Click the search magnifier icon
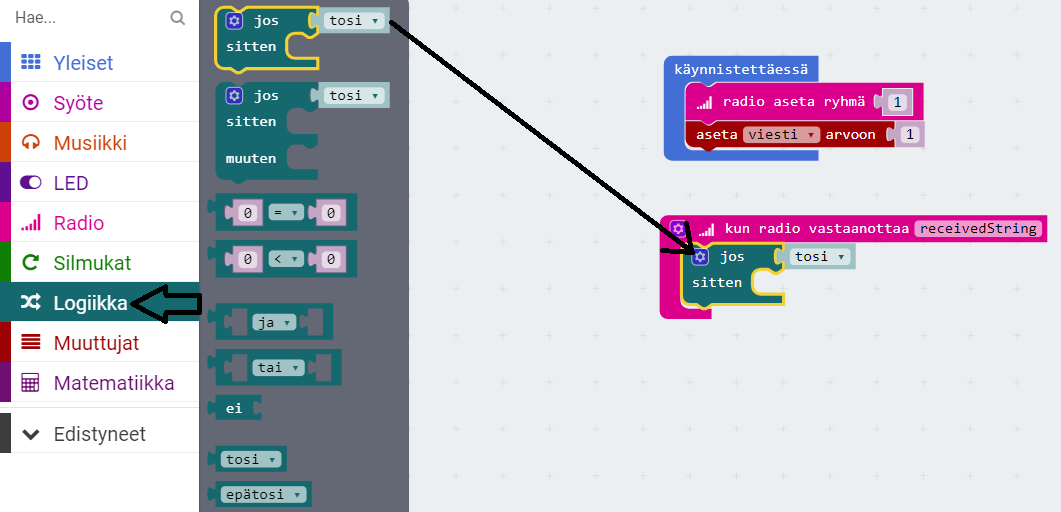The height and width of the screenshot is (512, 1061). point(178,18)
